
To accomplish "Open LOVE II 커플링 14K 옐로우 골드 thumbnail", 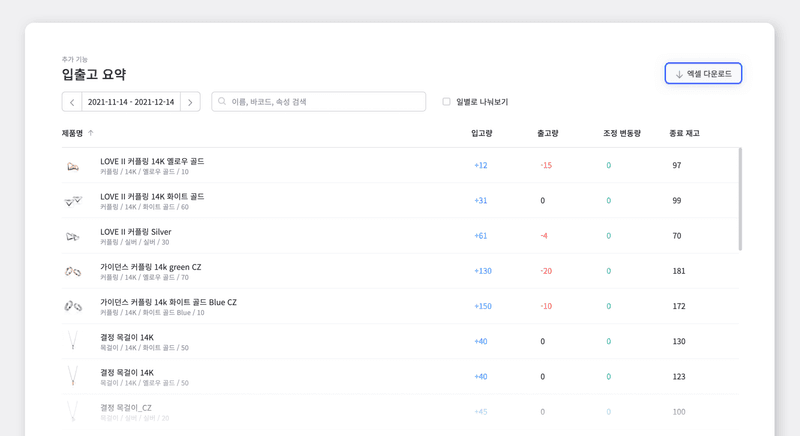I will (73, 166).
